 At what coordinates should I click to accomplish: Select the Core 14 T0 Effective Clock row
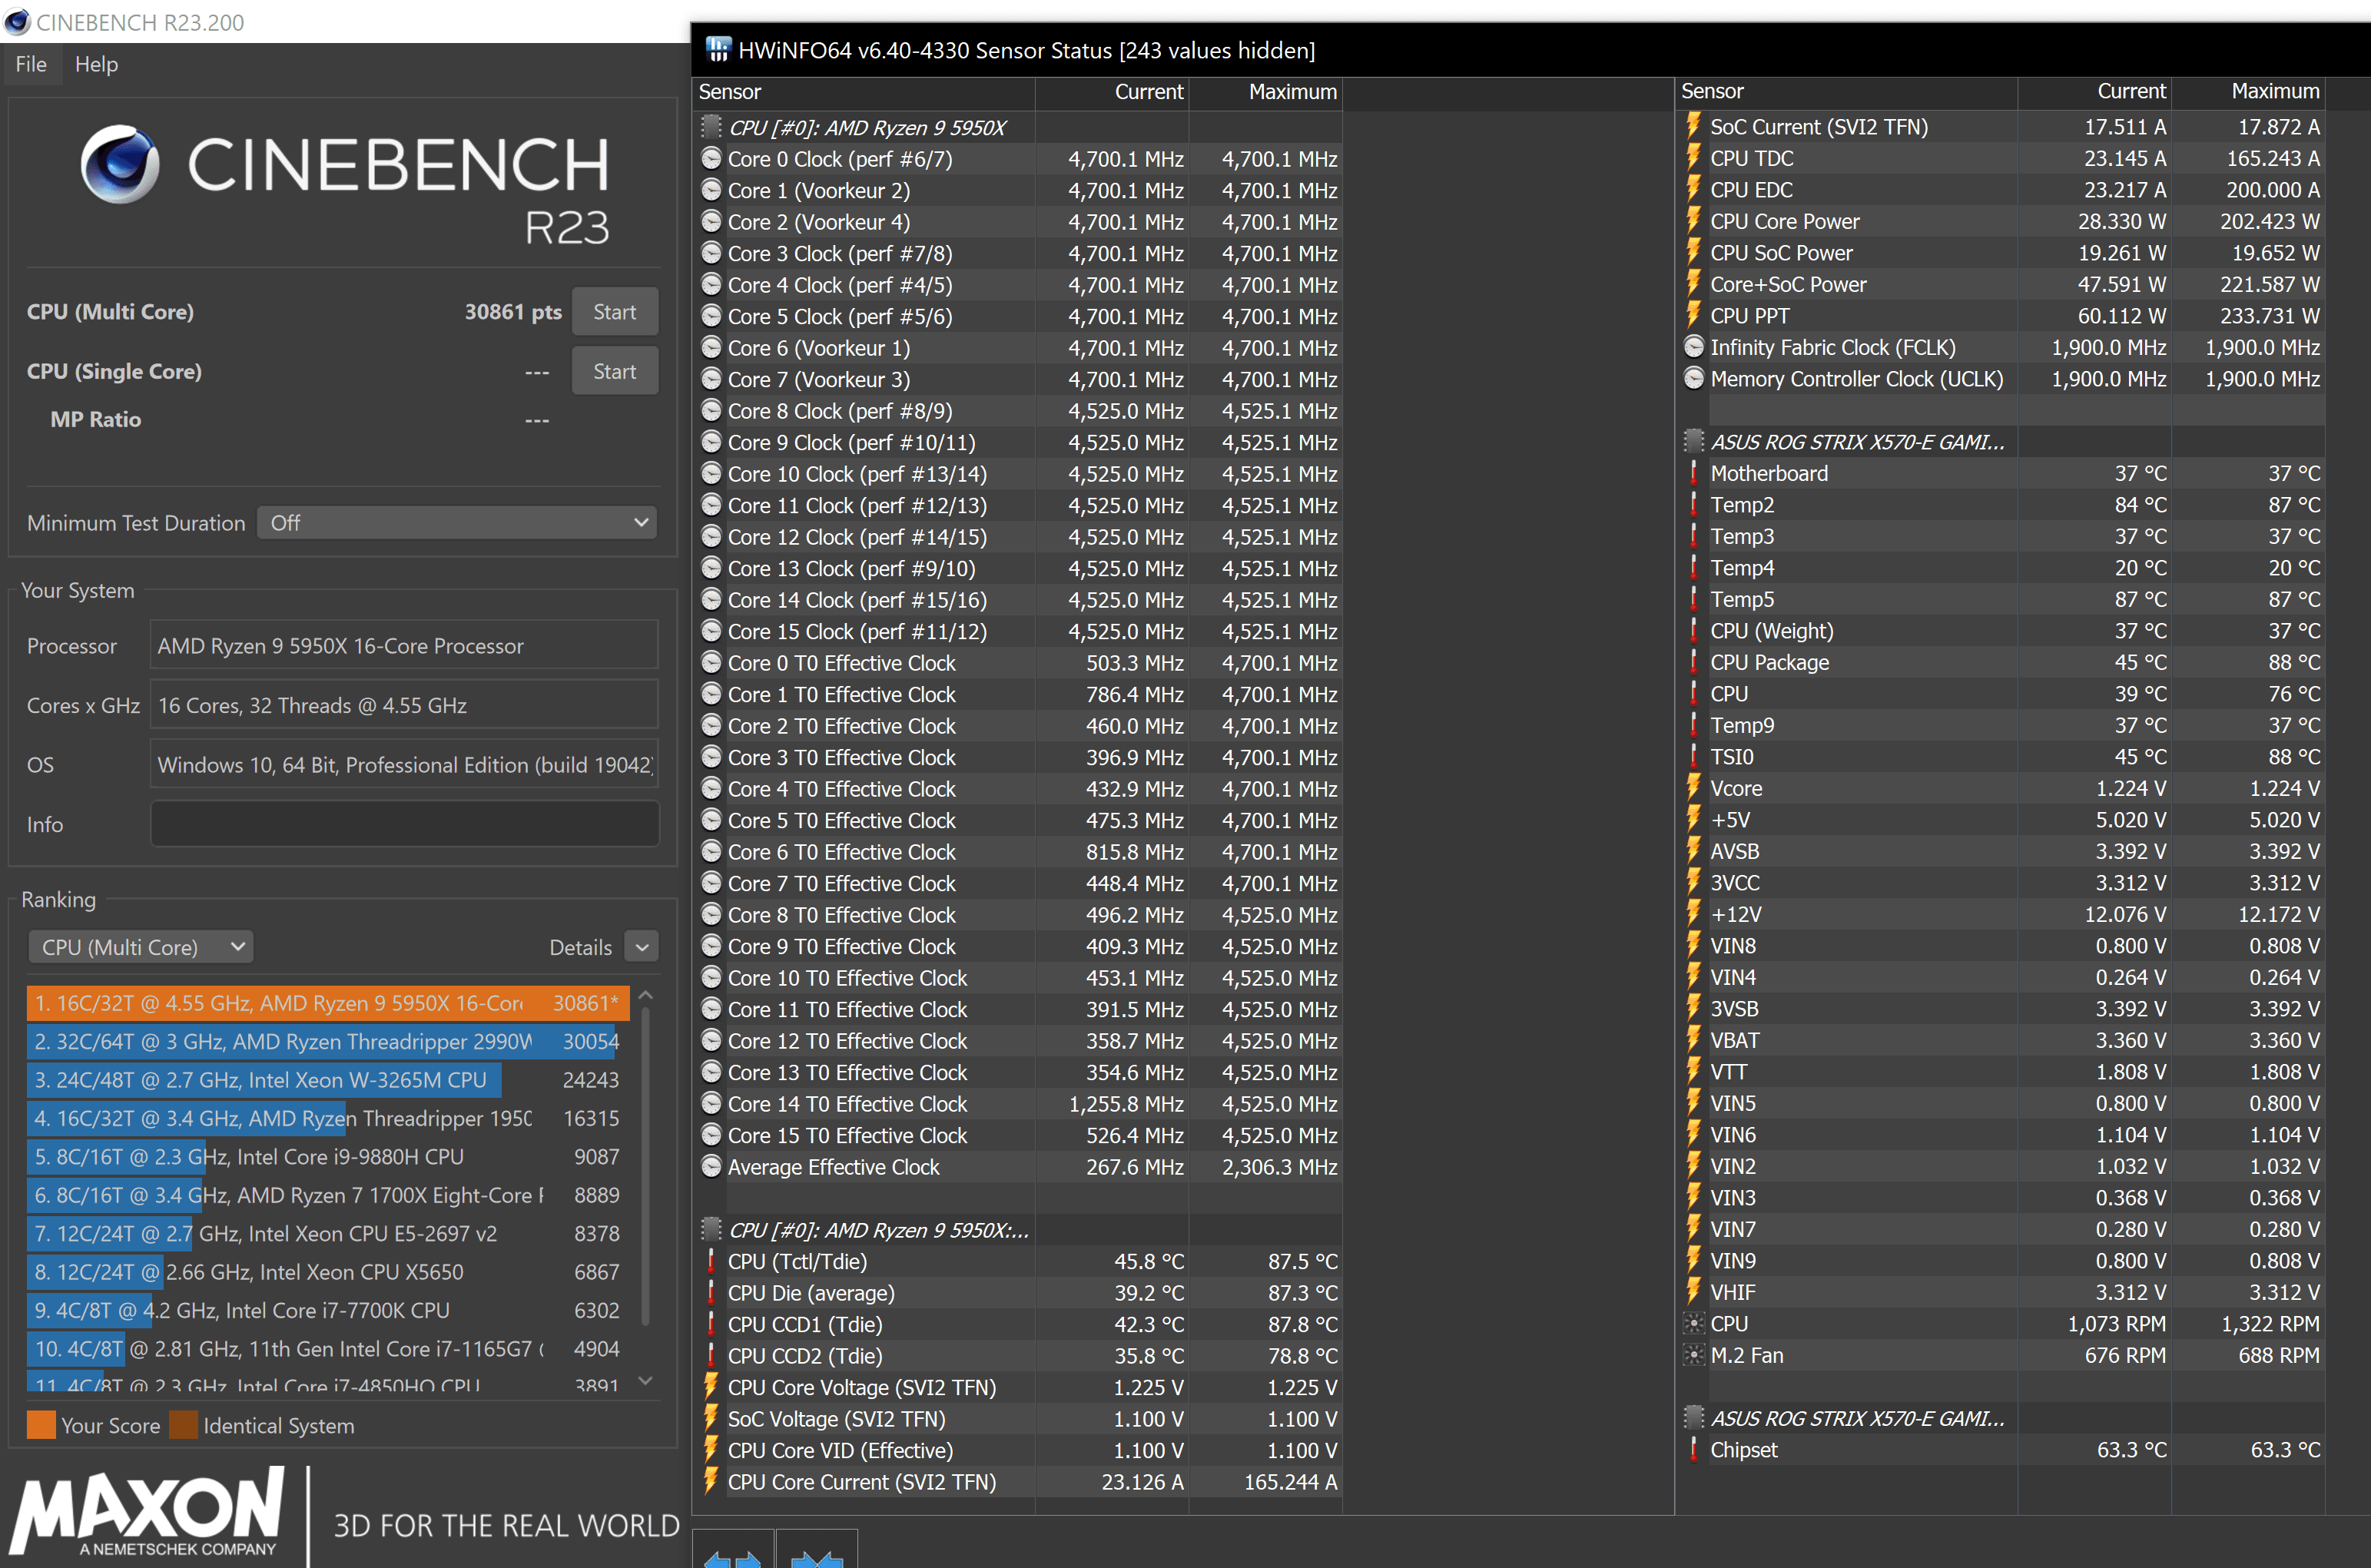point(1017,1104)
